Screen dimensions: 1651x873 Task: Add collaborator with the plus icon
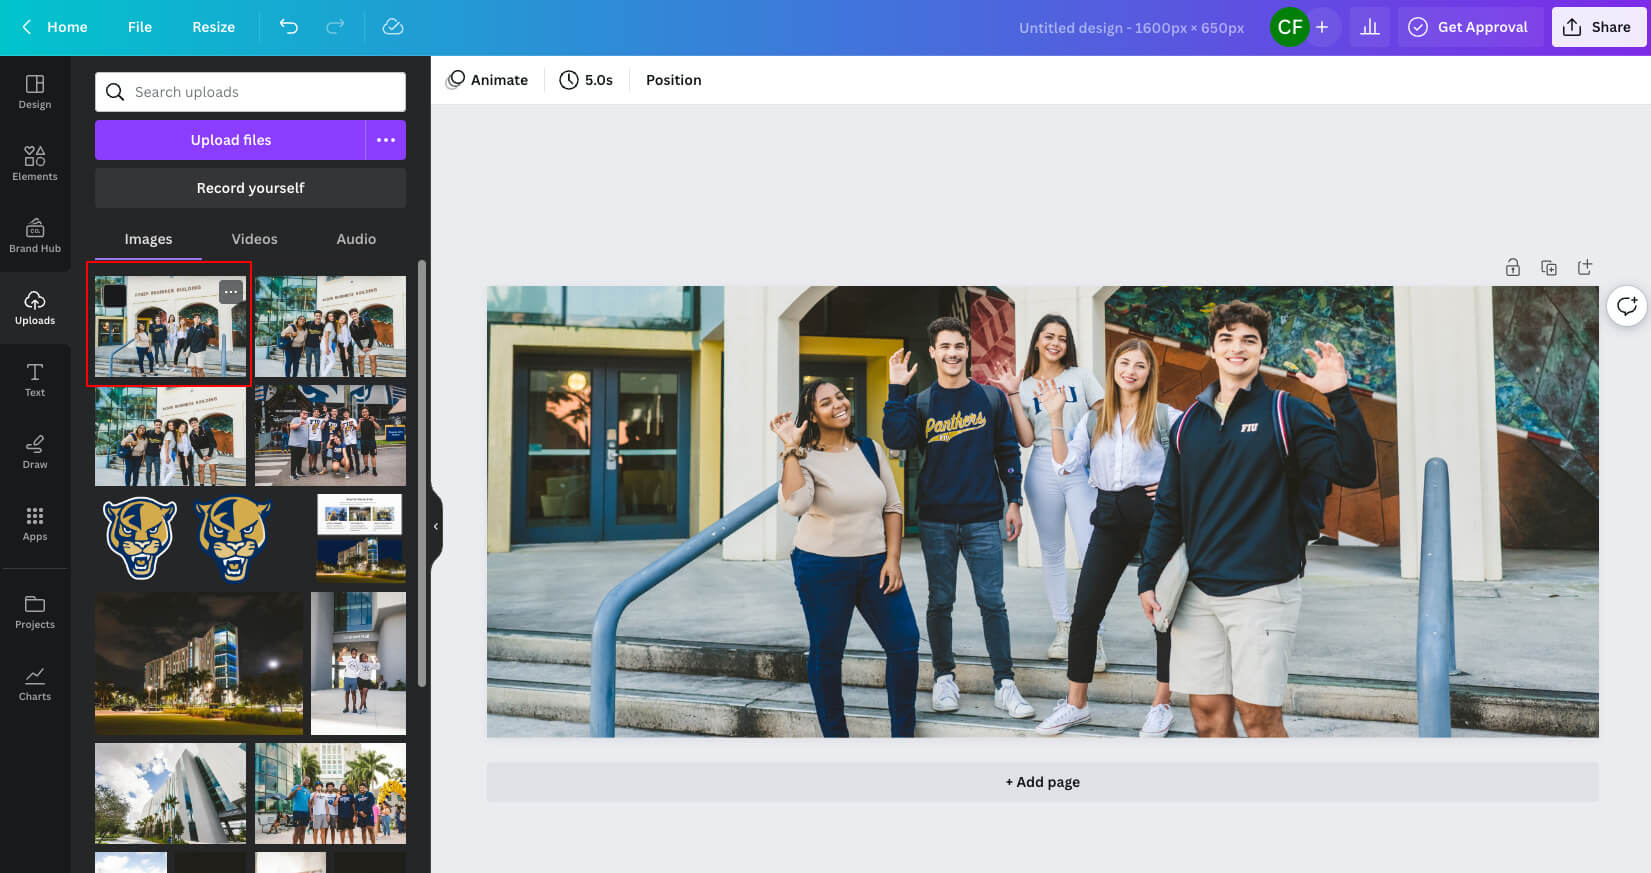point(1322,27)
